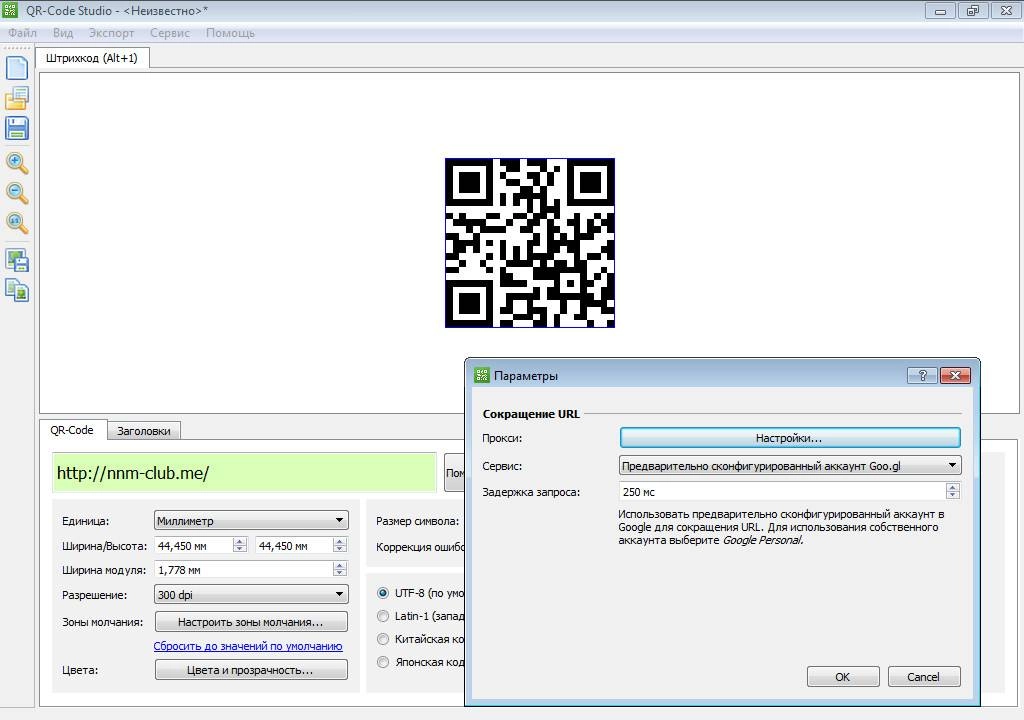Select the Latin-1 encoding radio button
Image resolution: width=1024 pixels, height=720 pixels.
pyautogui.click(x=383, y=616)
